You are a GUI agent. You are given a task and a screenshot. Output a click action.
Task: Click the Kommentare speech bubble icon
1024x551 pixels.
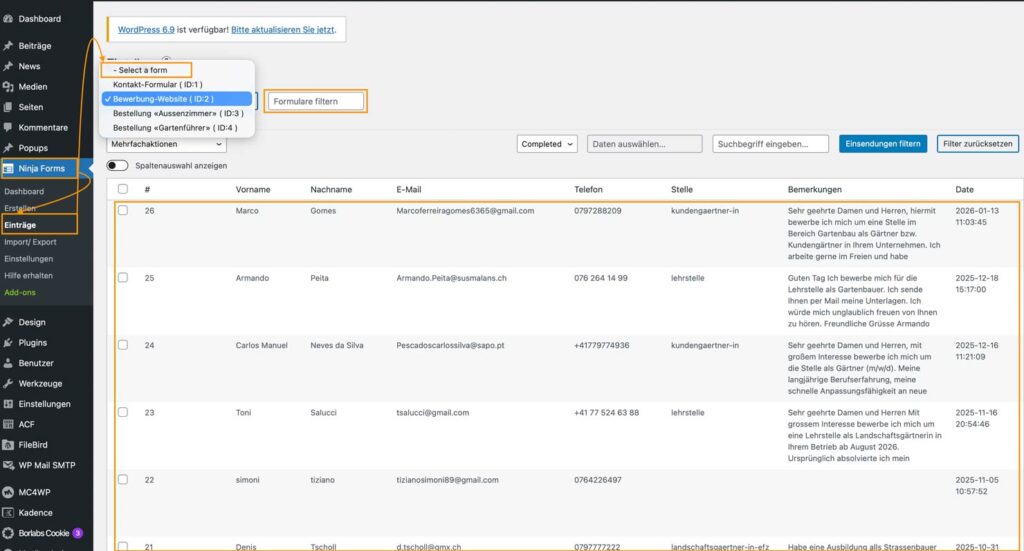(9, 128)
